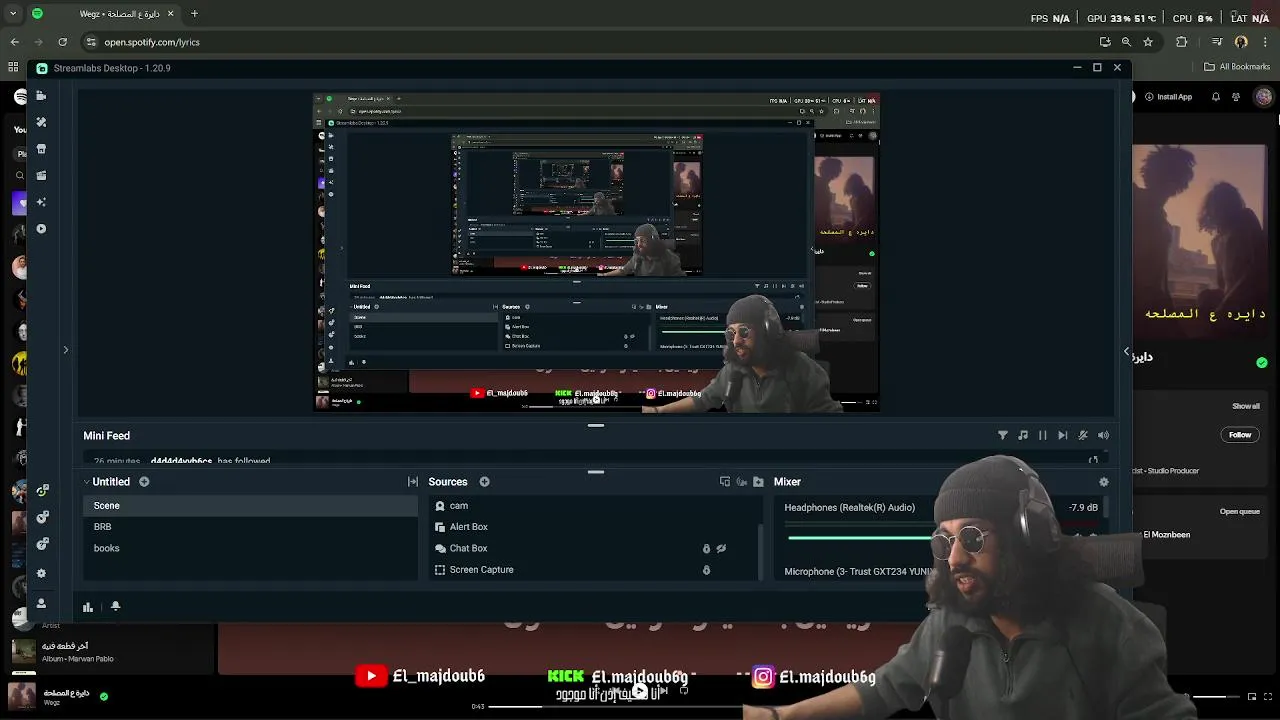Expand the Untitled scene collection dropdown
The width and height of the screenshot is (1280, 720).
click(87, 482)
